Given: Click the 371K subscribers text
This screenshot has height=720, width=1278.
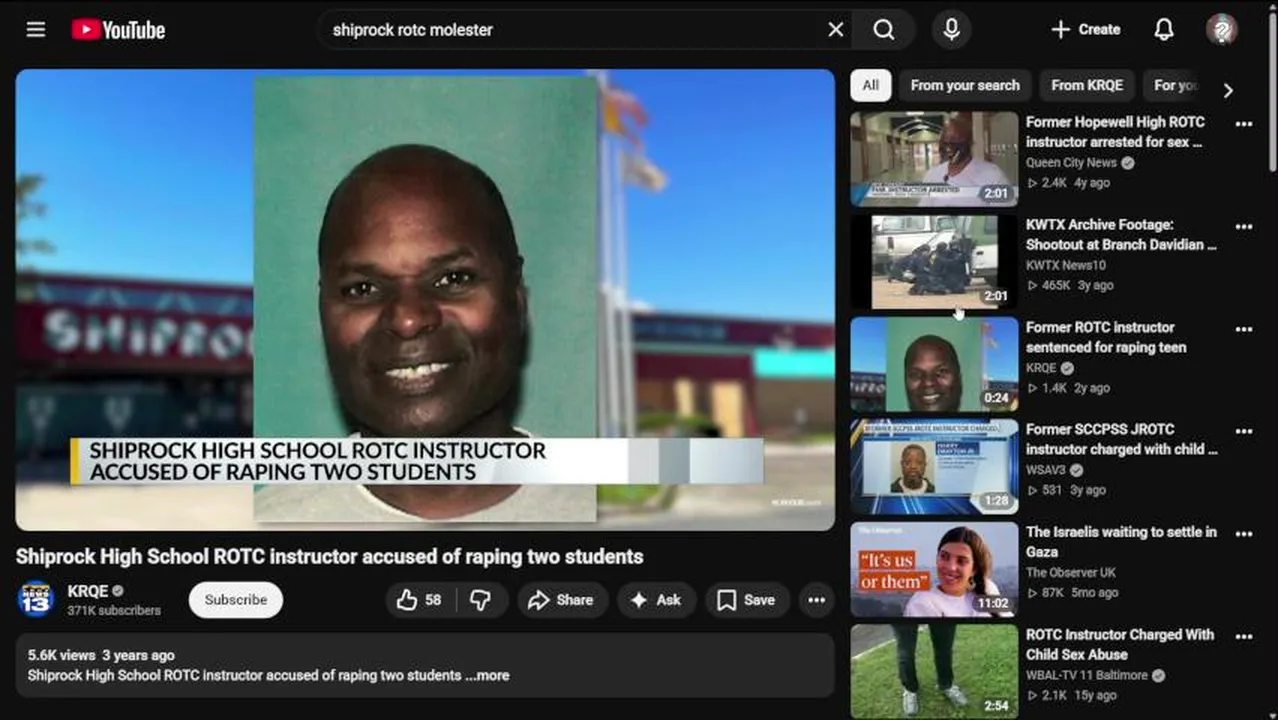Looking at the screenshot, I should [x=114, y=610].
